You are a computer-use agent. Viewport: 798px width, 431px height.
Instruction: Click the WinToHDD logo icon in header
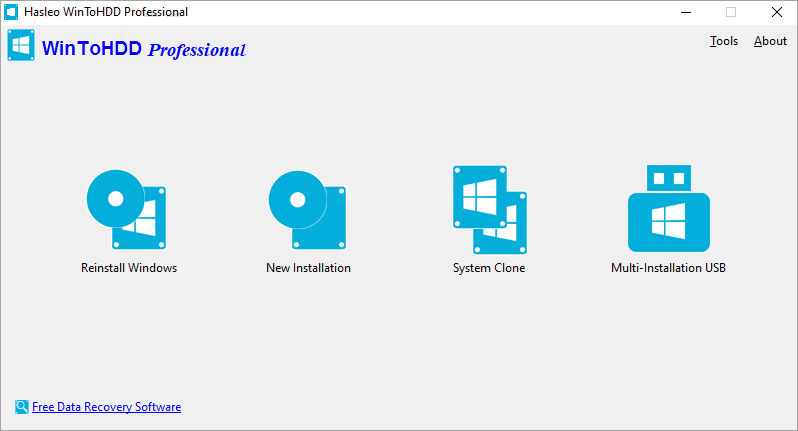[22, 47]
